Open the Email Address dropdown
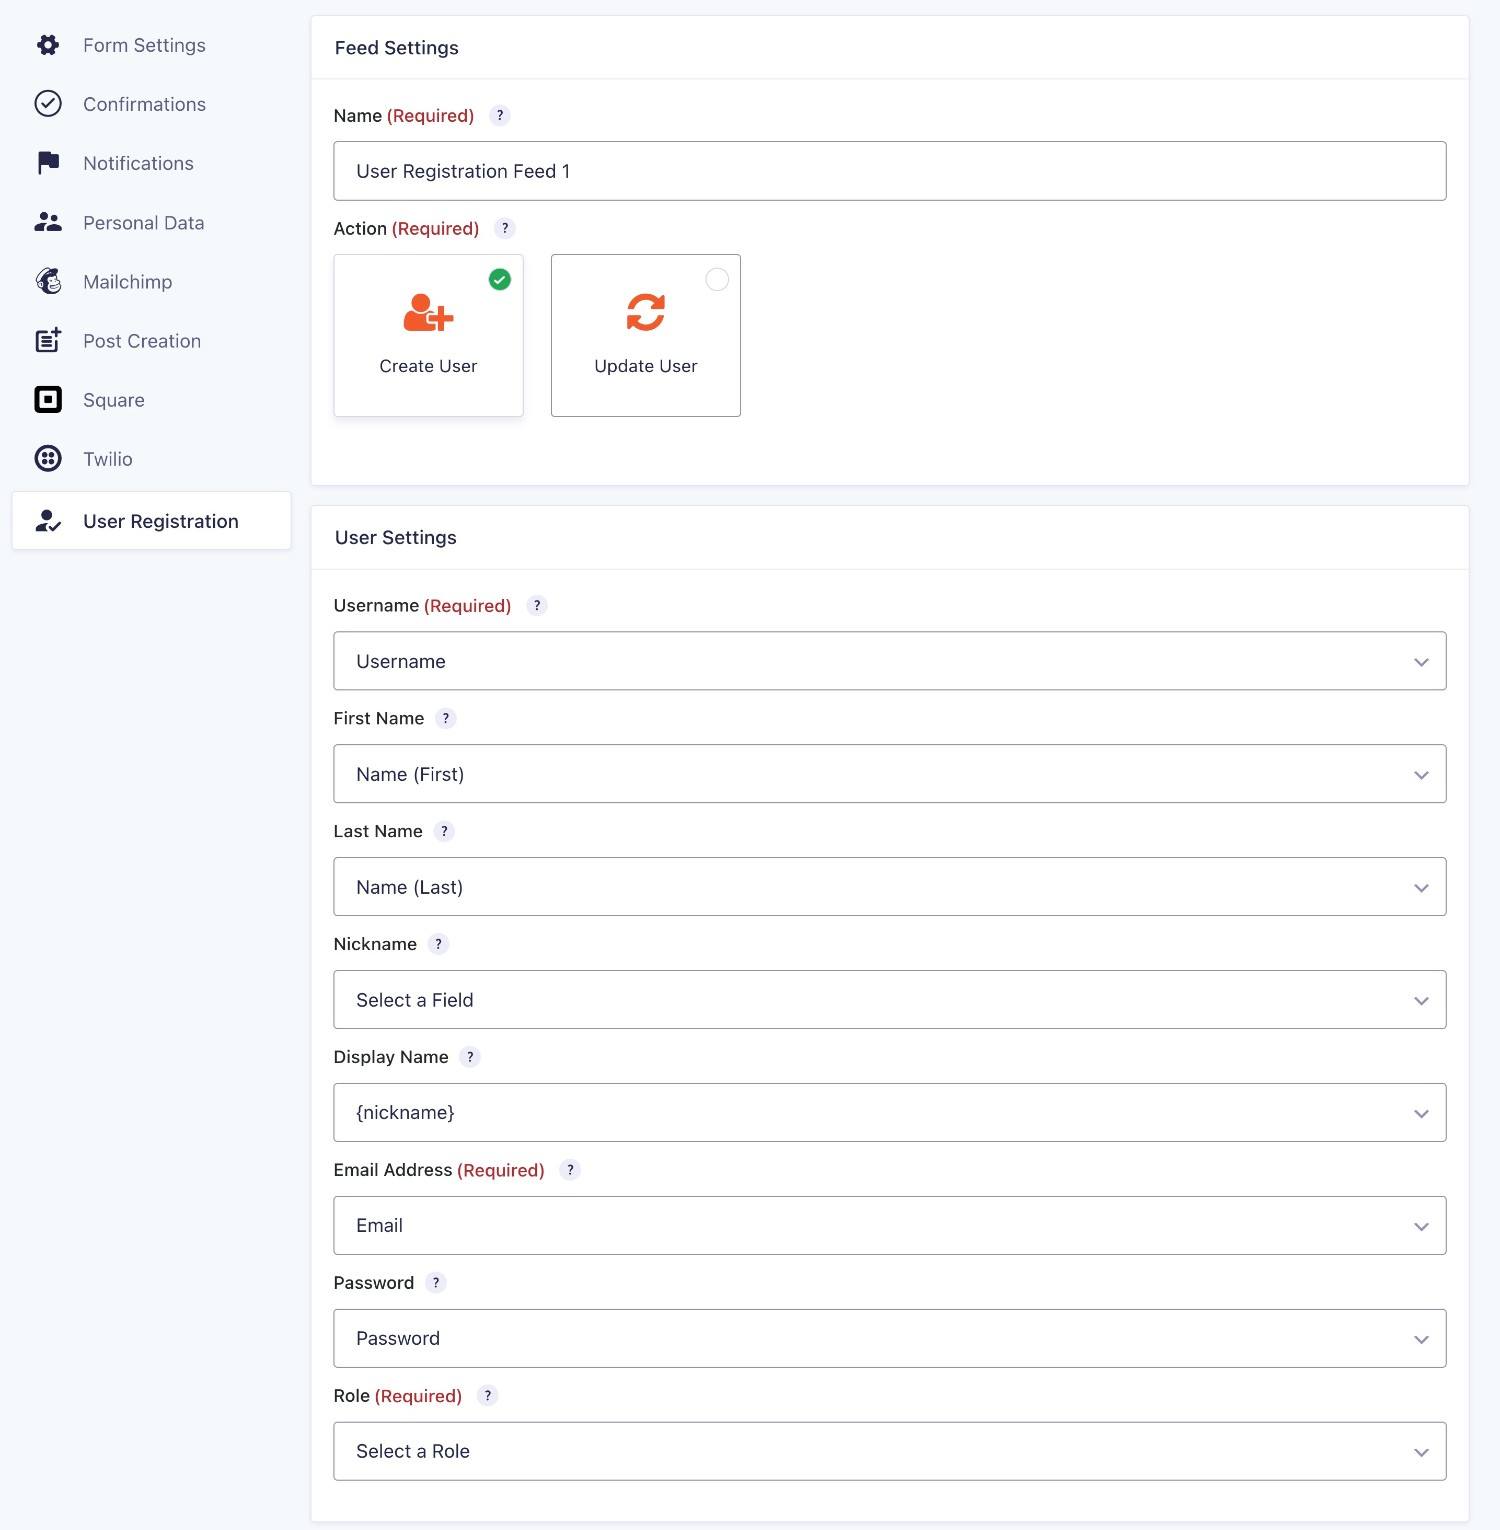The image size is (1500, 1530). (x=890, y=1226)
